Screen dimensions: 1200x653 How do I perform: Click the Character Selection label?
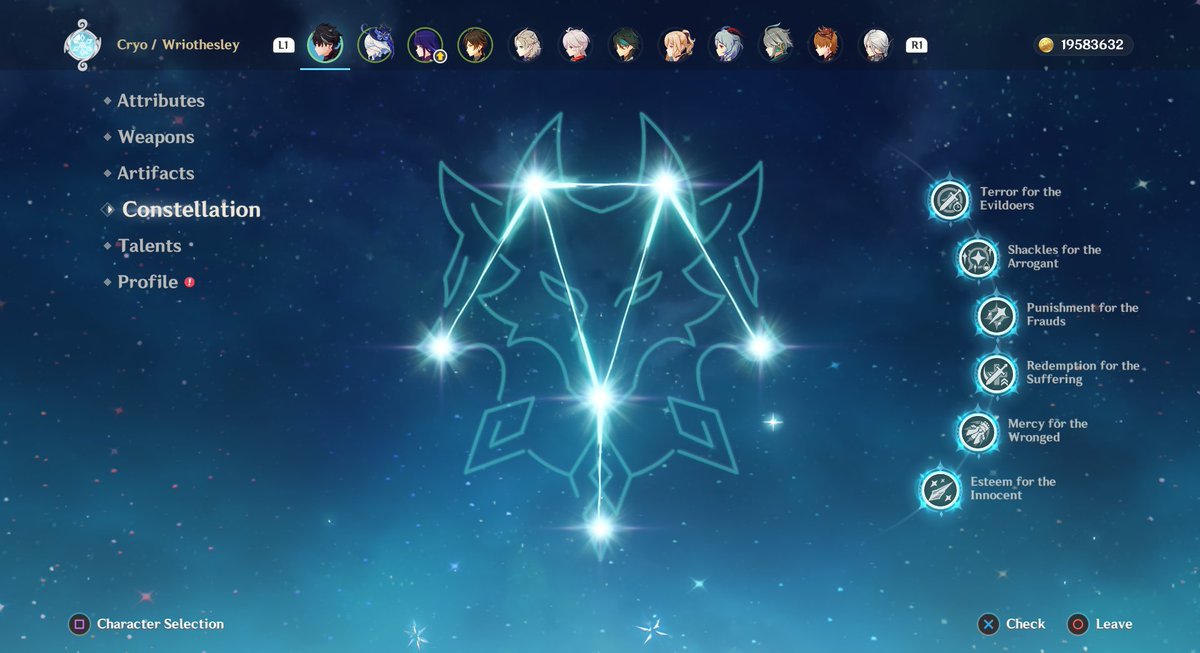point(160,624)
